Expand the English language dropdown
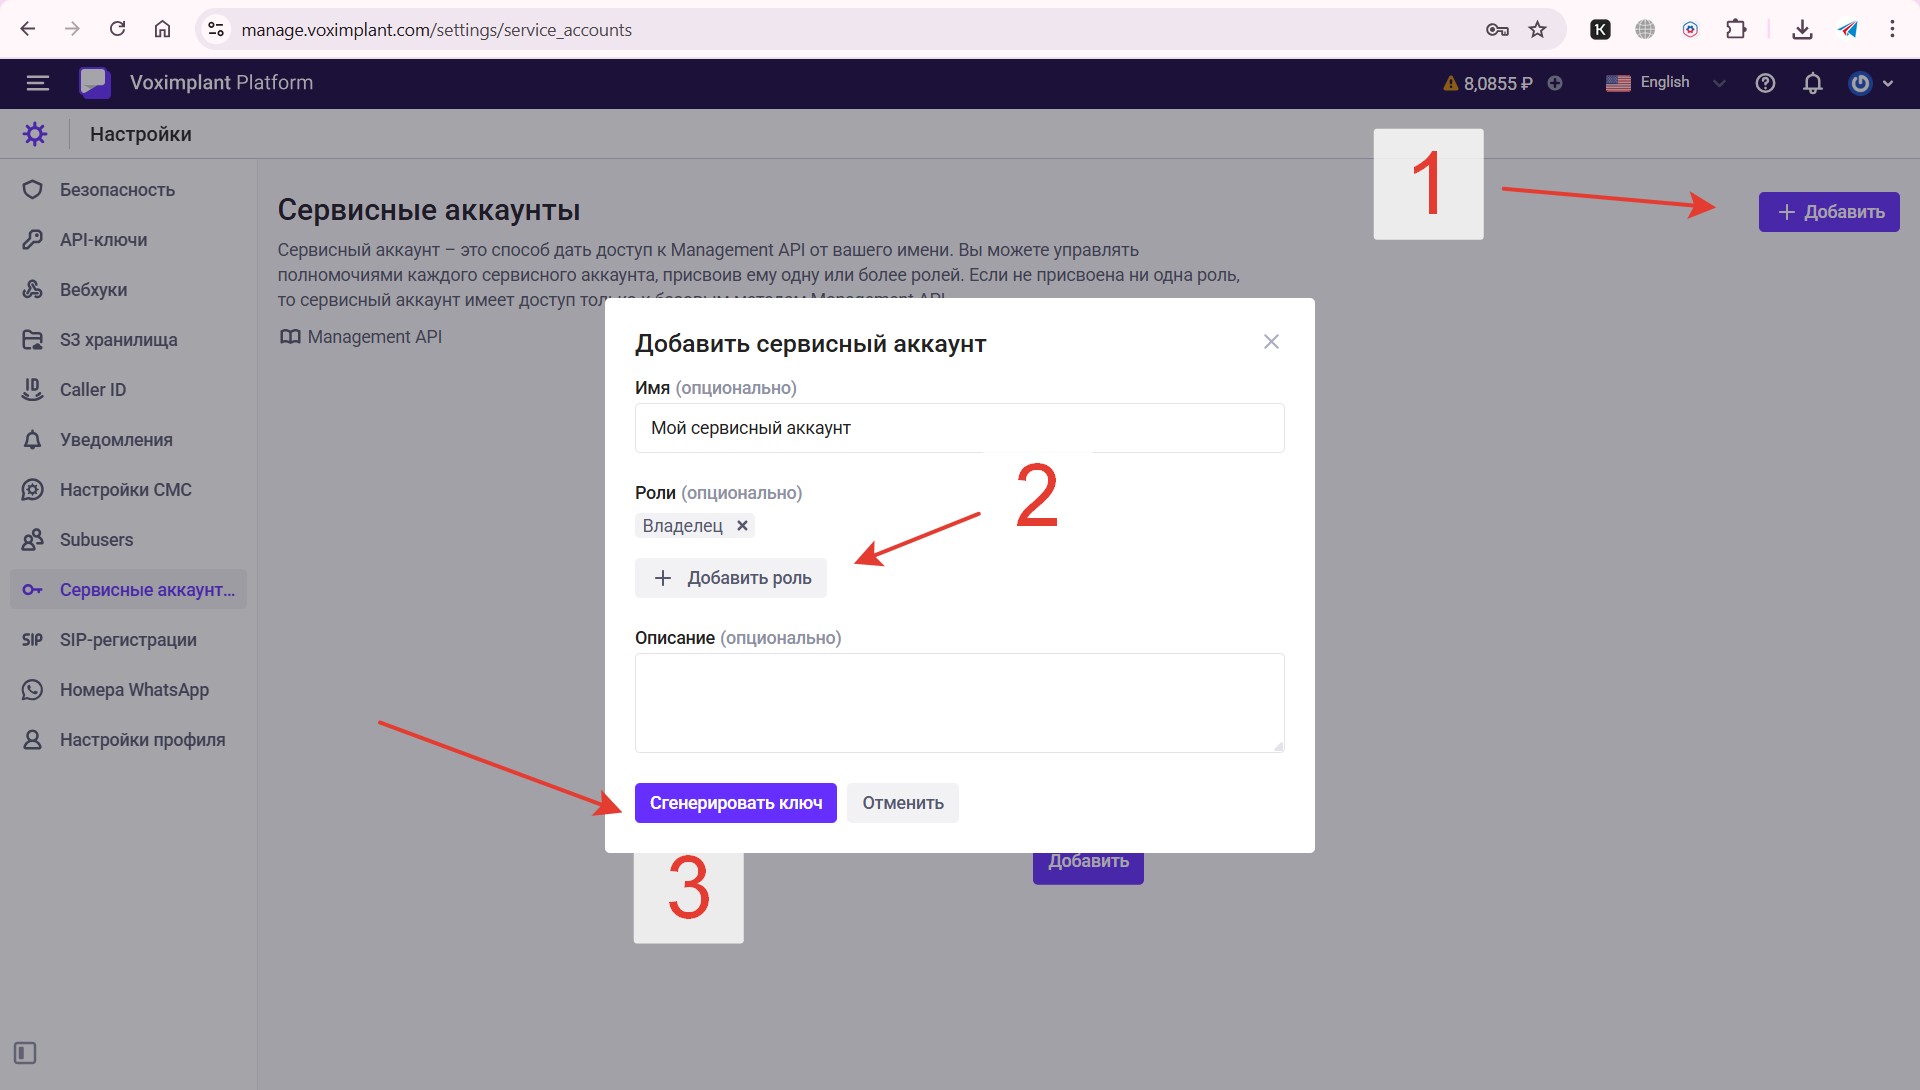 pos(1666,83)
